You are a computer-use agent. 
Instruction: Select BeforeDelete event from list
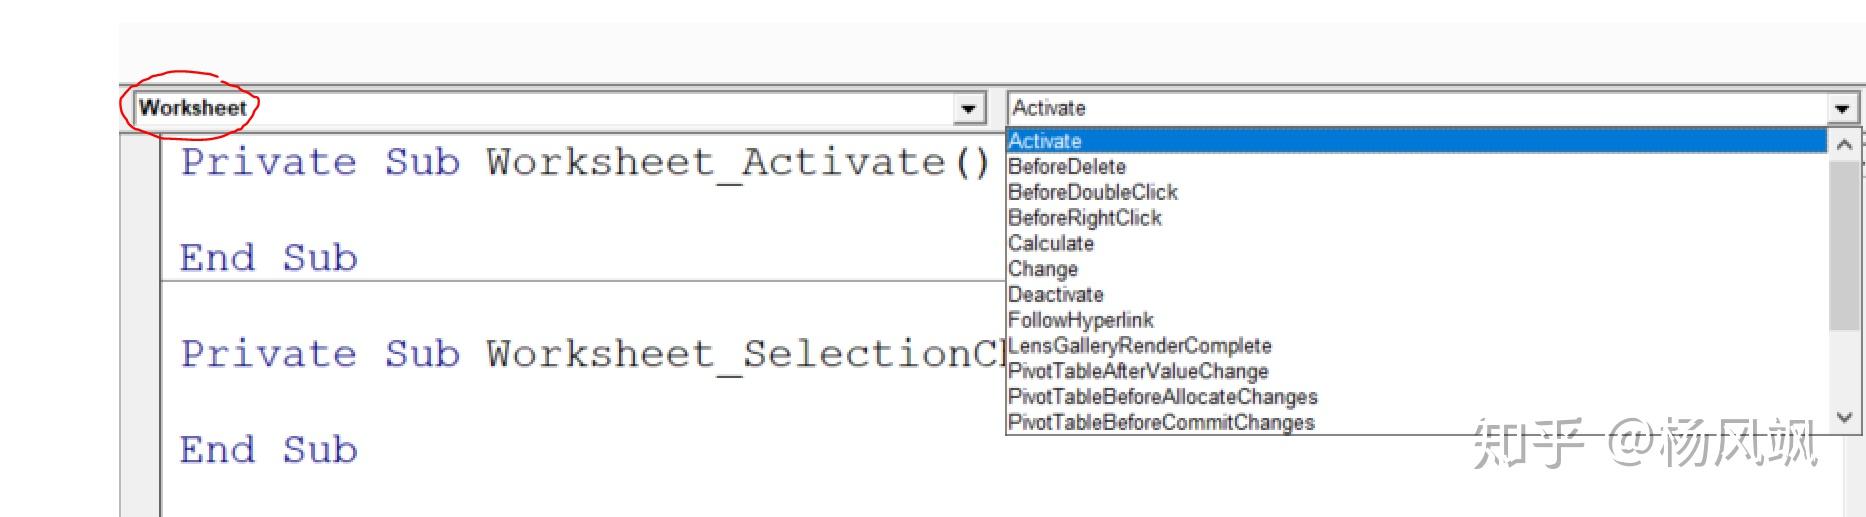[x=1067, y=167]
